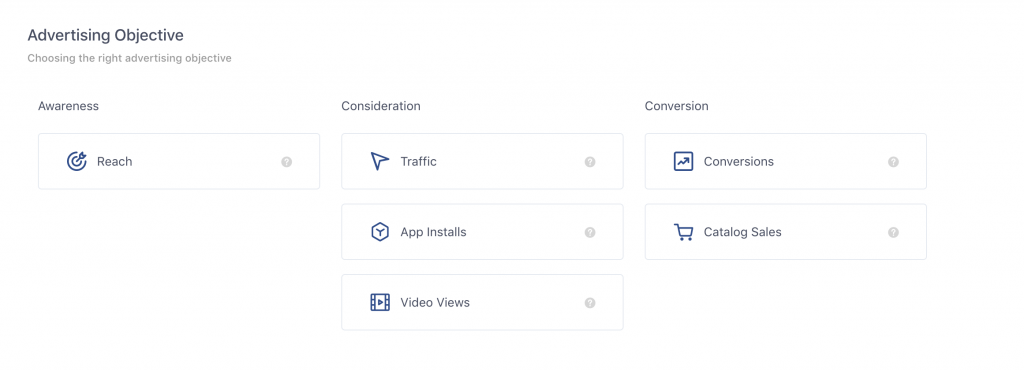Screen dimensions: 1024x371
Task: Click the Consideration column heading
Action: click(381, 106)
